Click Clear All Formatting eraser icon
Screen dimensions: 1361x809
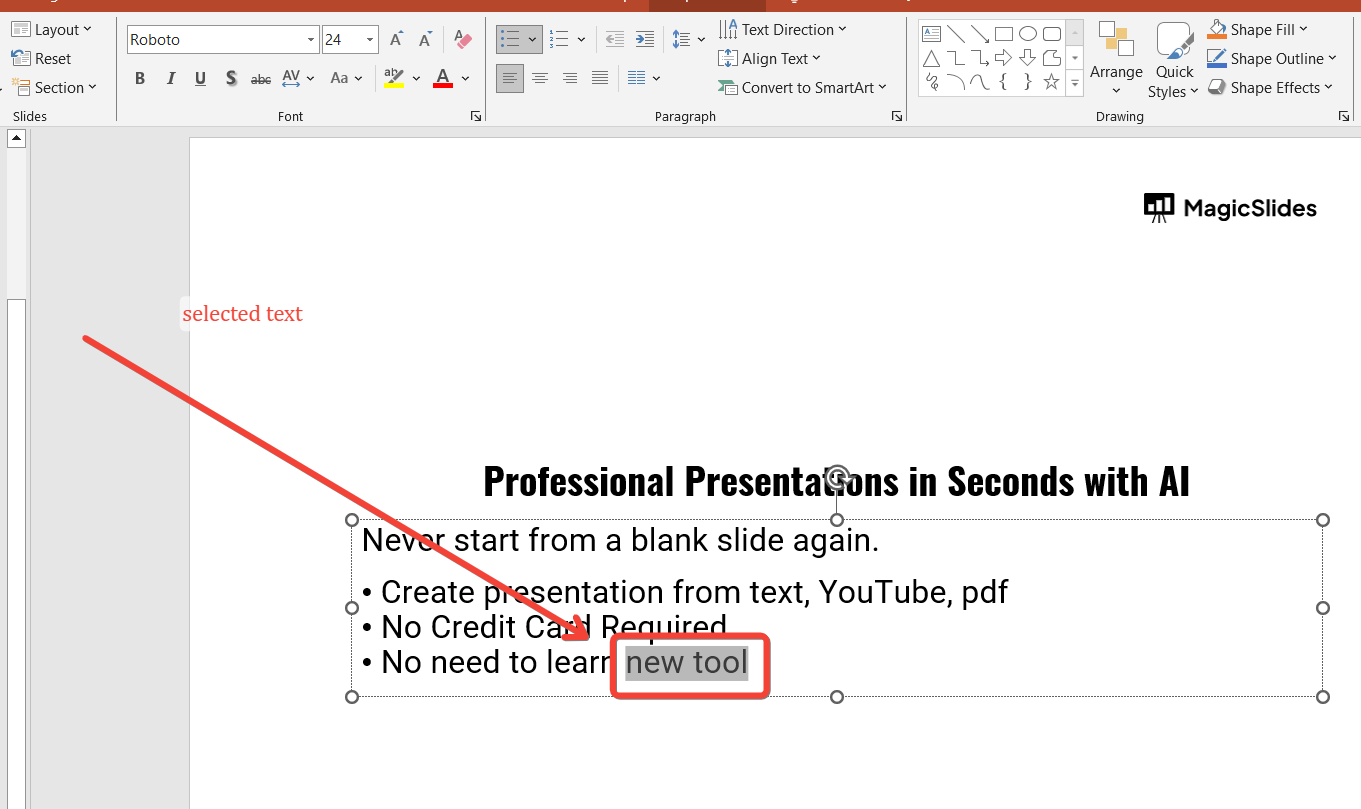[462, 40]
